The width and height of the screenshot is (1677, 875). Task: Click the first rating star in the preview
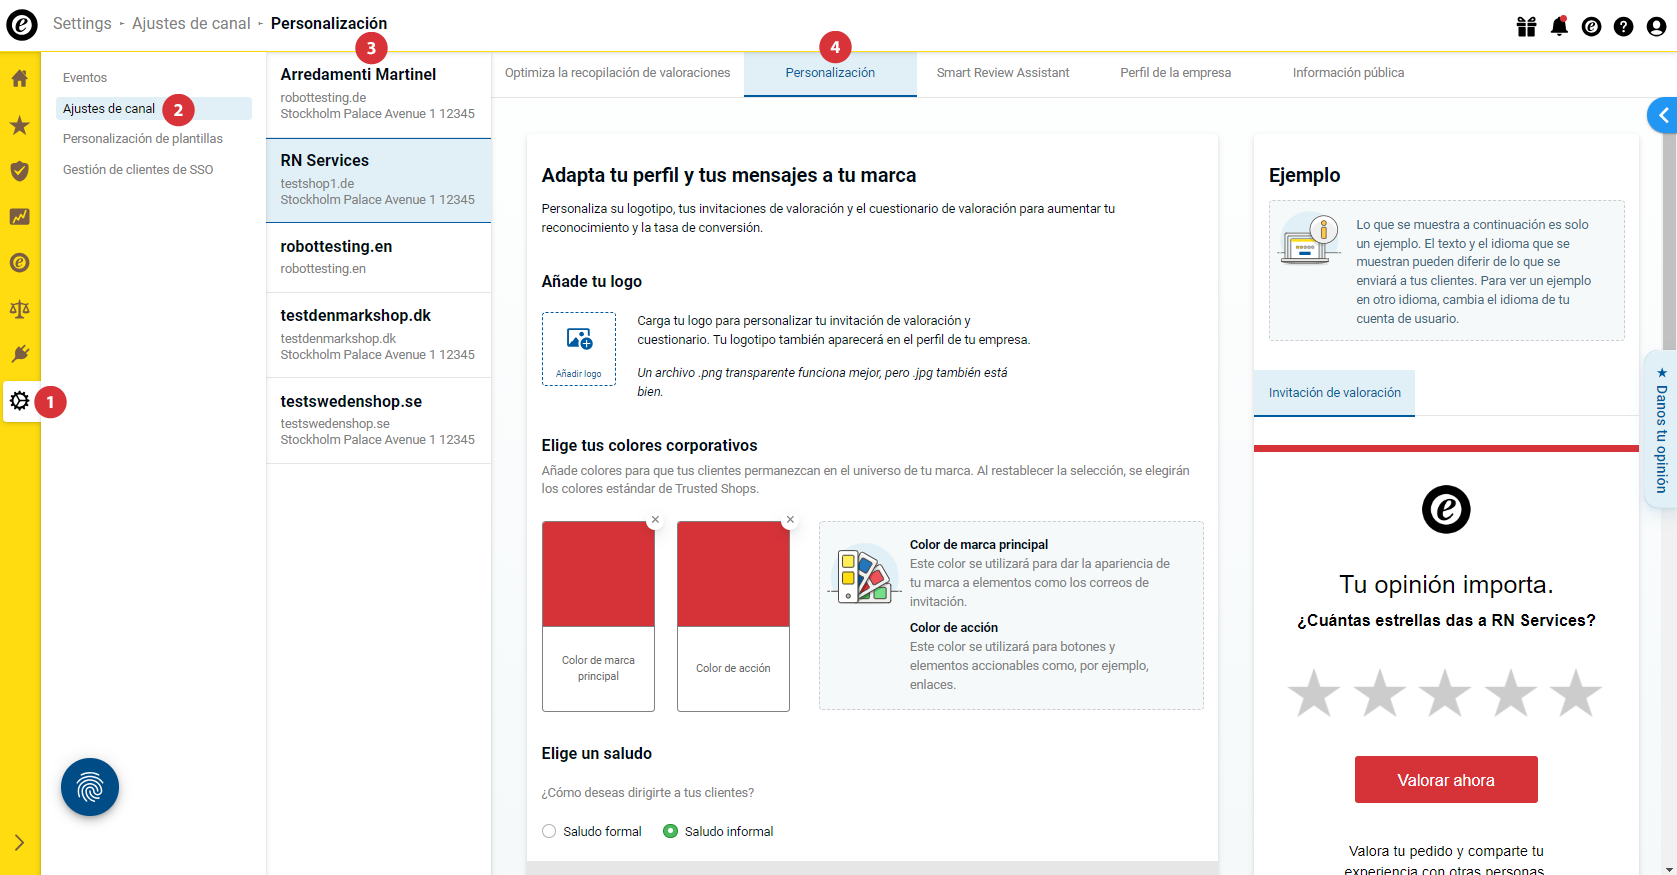(x=1314, y=693)
